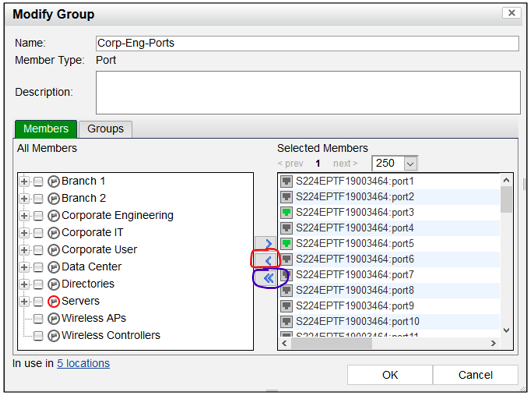Switch to the Members tab
Screen dimensions: 531x396
[x=46, y=129]
